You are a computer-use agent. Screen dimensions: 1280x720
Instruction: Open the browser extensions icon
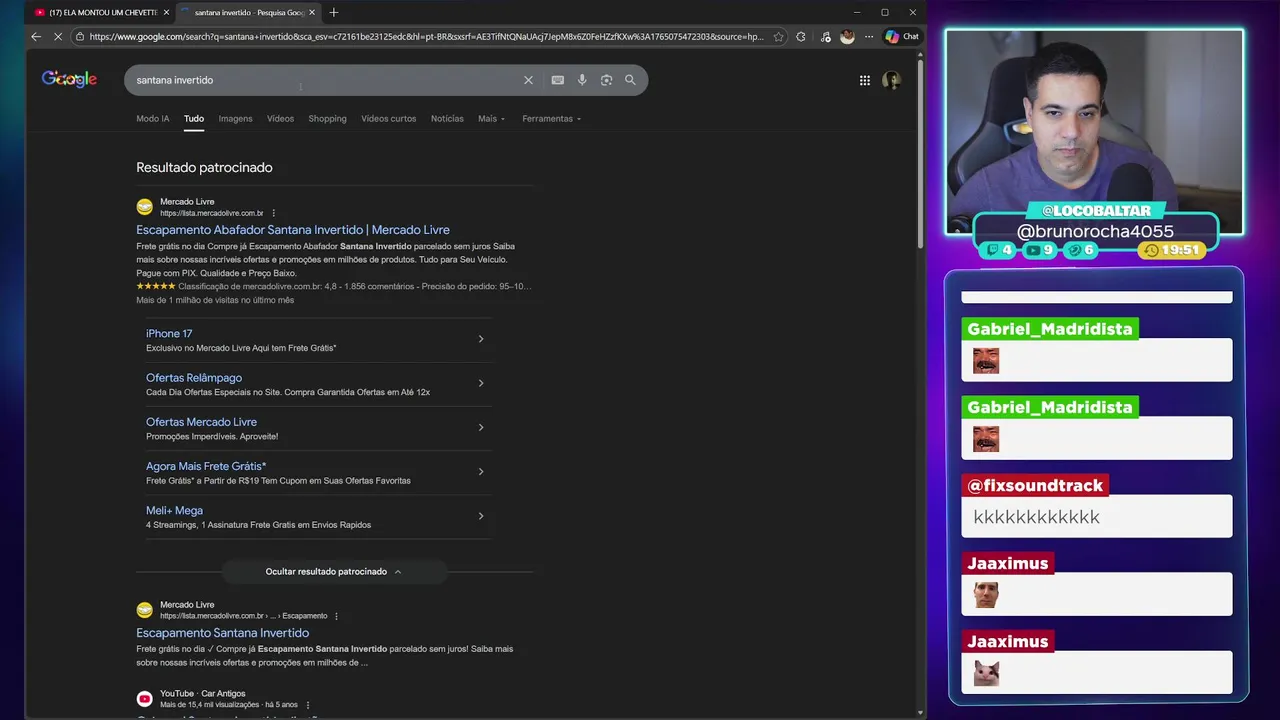pyautogui.click(x=801, y=37)
